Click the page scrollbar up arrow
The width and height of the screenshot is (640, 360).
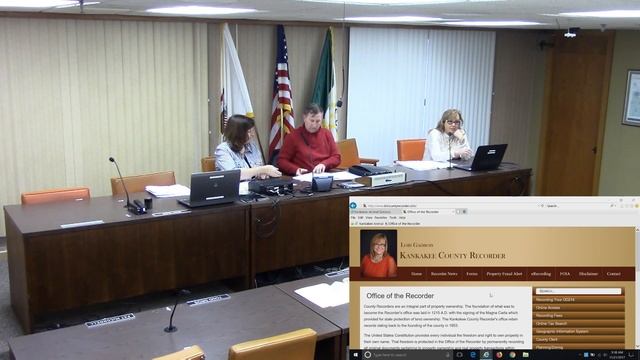638,229
